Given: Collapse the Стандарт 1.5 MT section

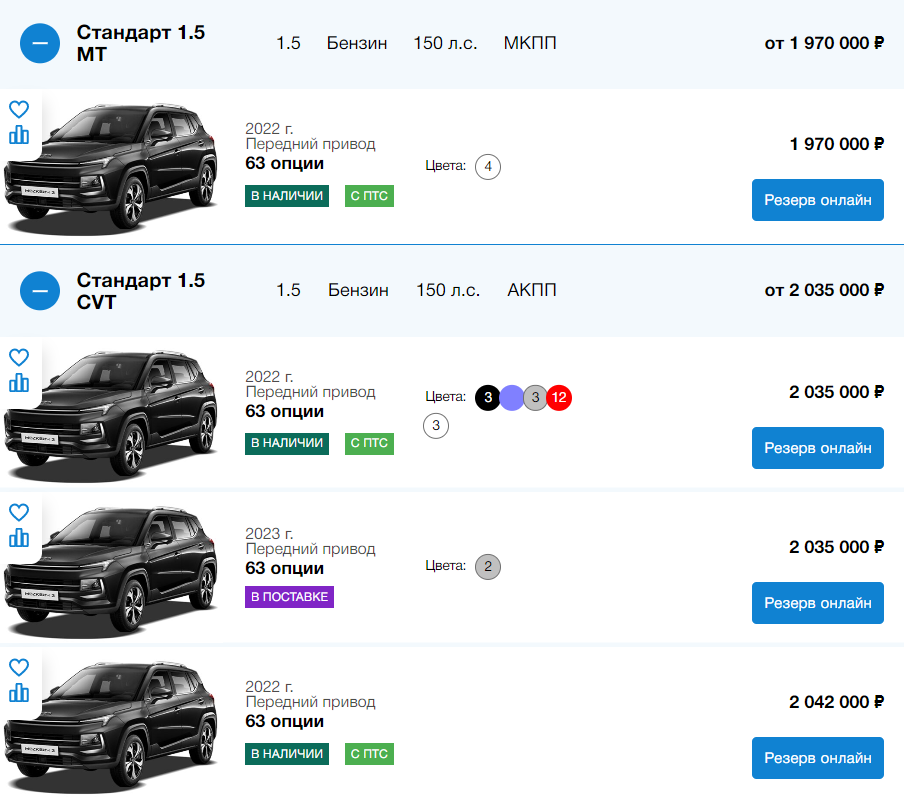Looking at the screenshot, I should point(40,43).
